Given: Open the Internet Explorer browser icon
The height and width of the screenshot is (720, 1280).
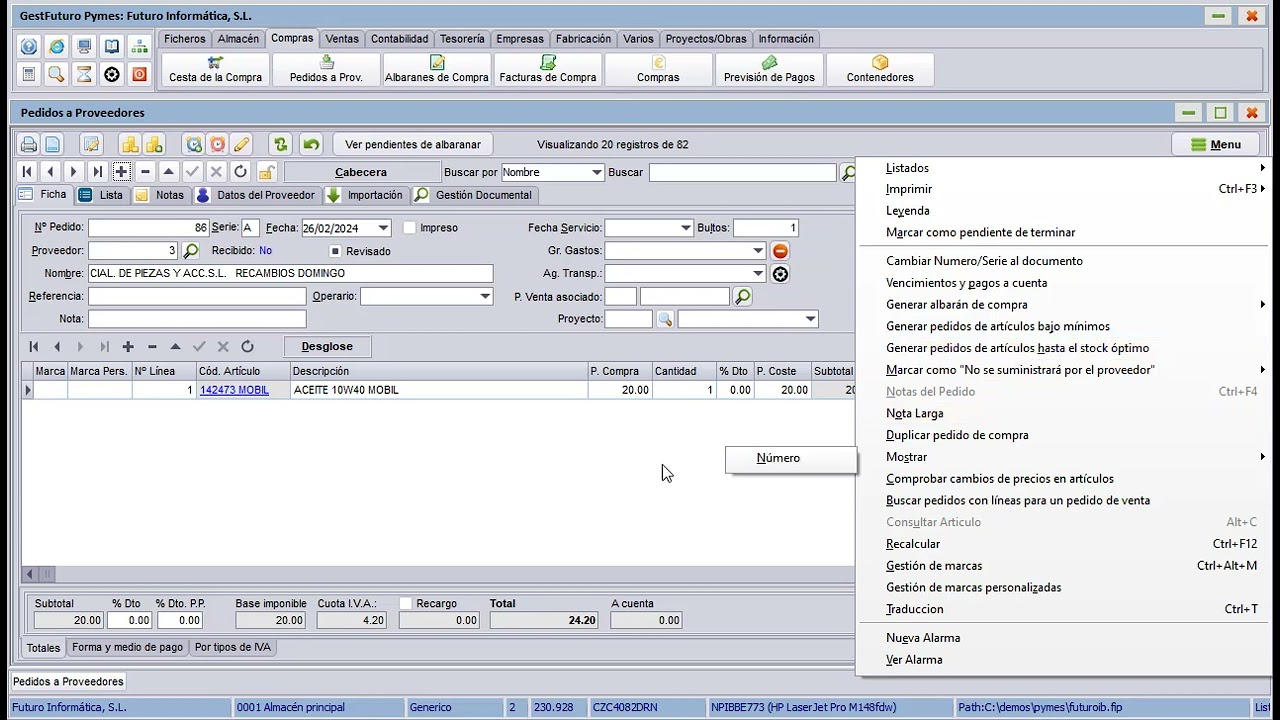Looking at the screenshot, I should [x=56, y=47].
